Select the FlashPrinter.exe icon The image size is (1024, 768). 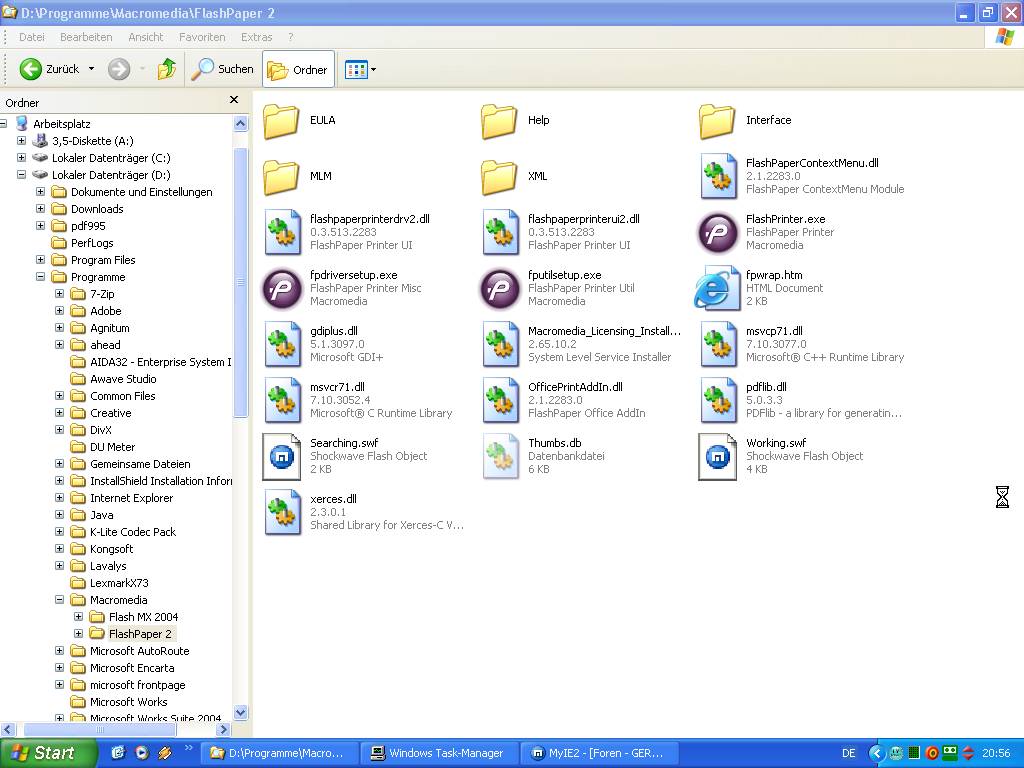(718, 233)
